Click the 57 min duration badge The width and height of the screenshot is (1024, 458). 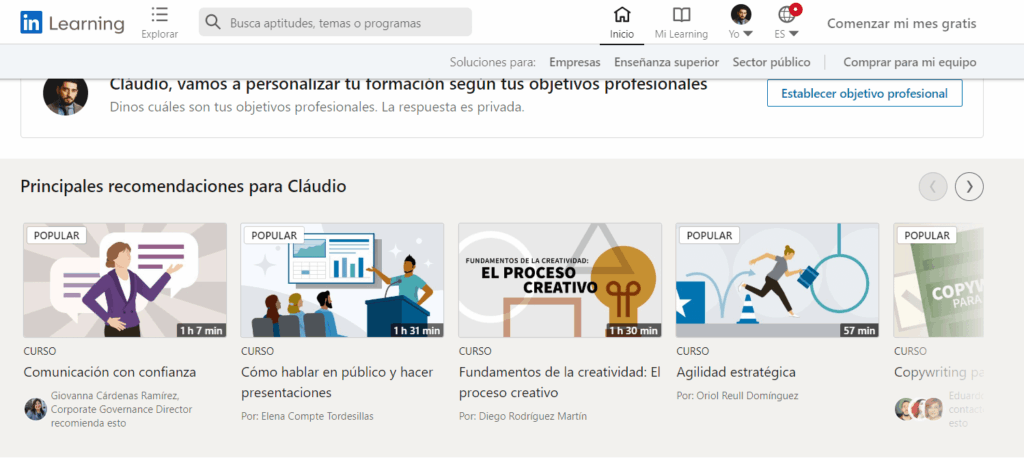pos(859,331)
